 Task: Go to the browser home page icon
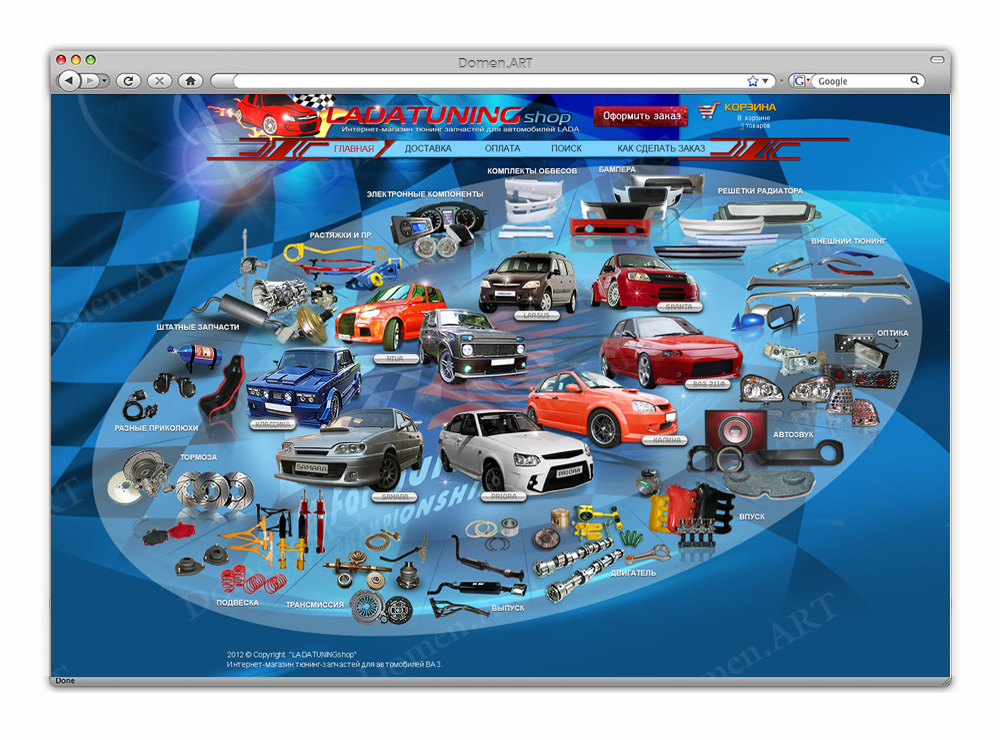pyautogui.click(x=190, y=80)
